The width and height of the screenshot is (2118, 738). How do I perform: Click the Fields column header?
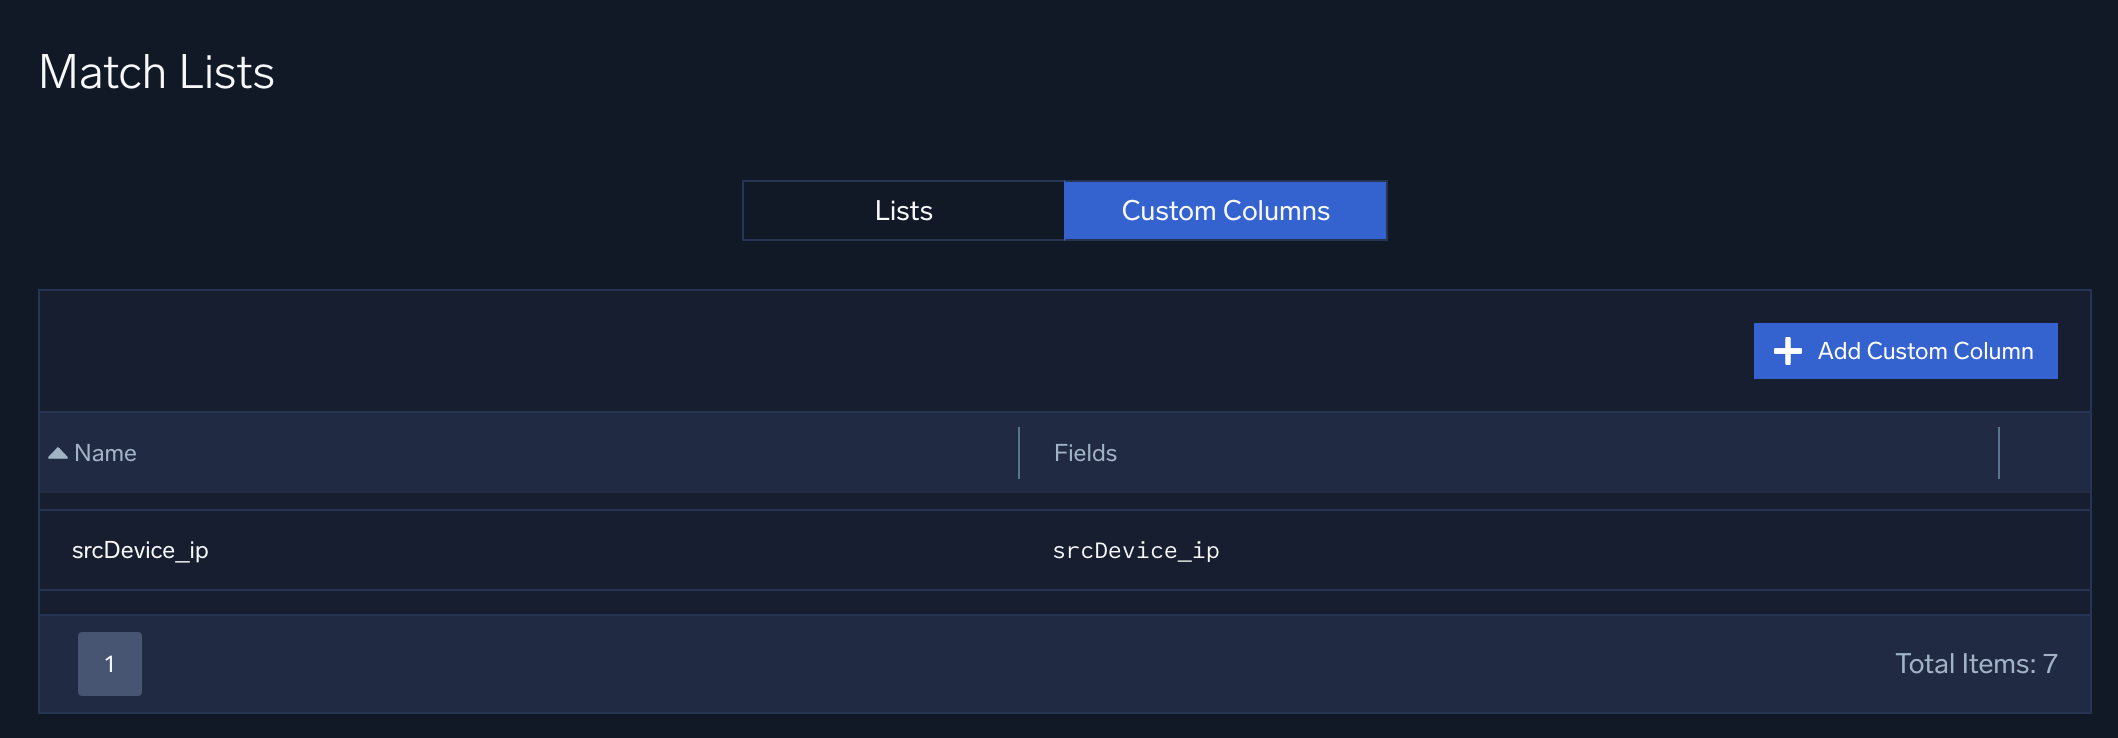coord(1084,452)
